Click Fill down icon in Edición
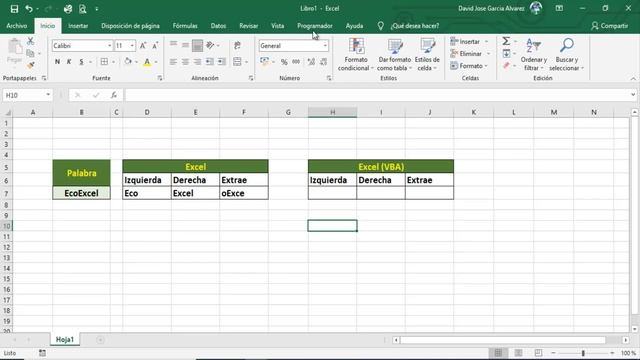Image resolution: width=640 pixels, height=360 pixels. point(507,53)
